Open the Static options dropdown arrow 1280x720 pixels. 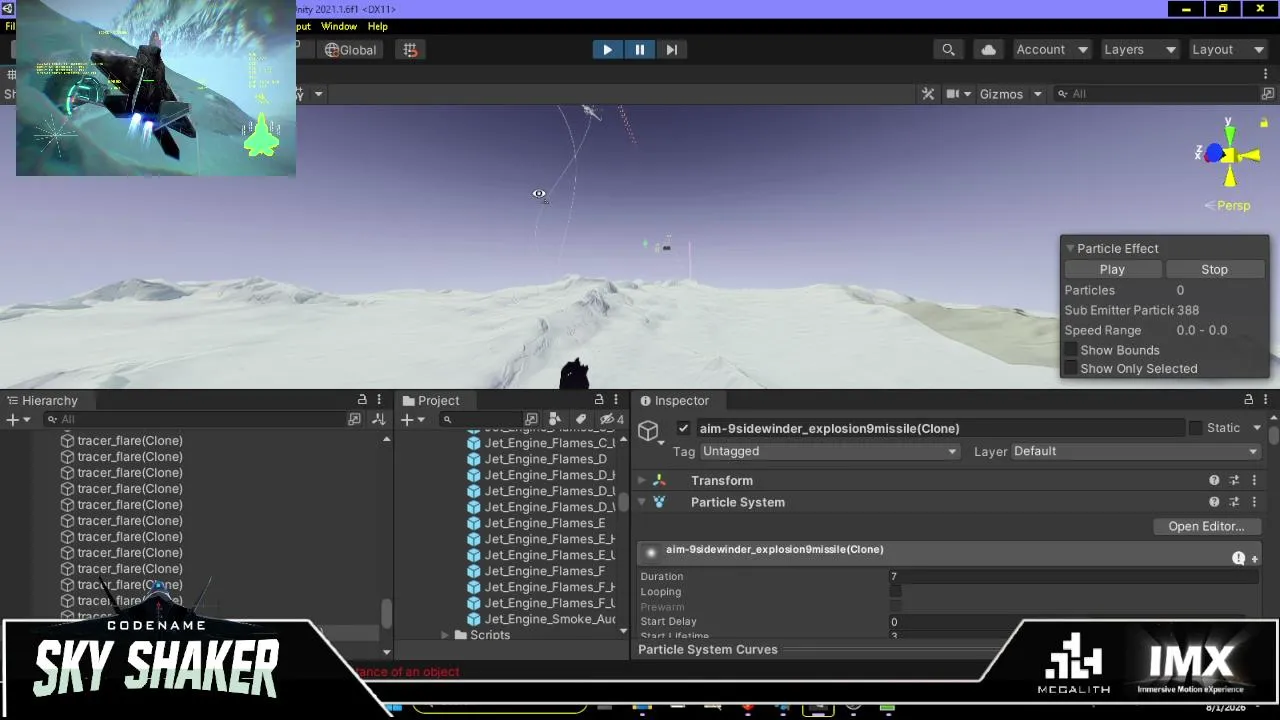pyautogui.click(x=1257, y=428)
